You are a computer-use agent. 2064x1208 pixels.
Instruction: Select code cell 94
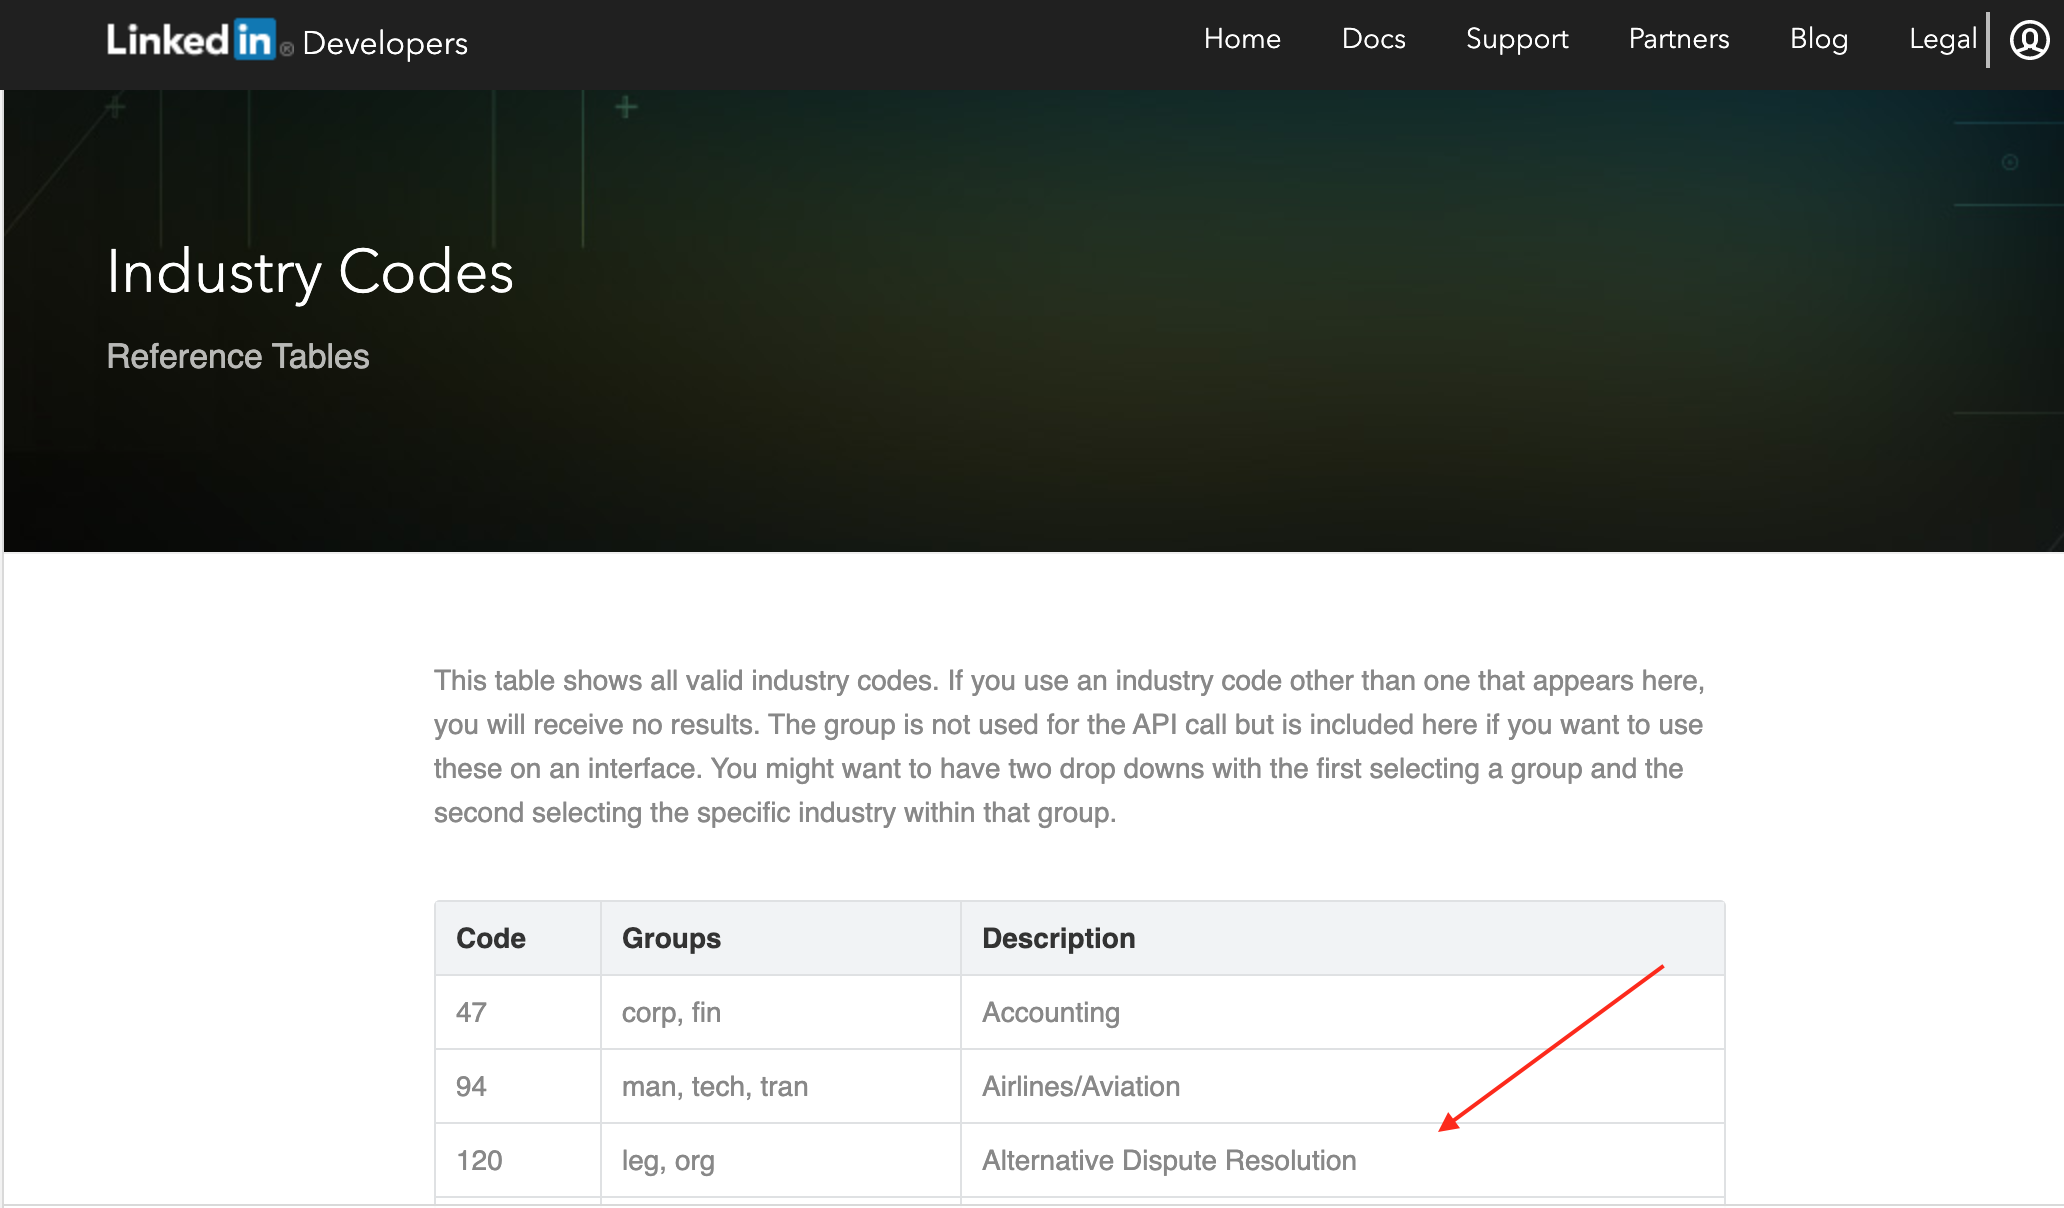[518, 1086]
